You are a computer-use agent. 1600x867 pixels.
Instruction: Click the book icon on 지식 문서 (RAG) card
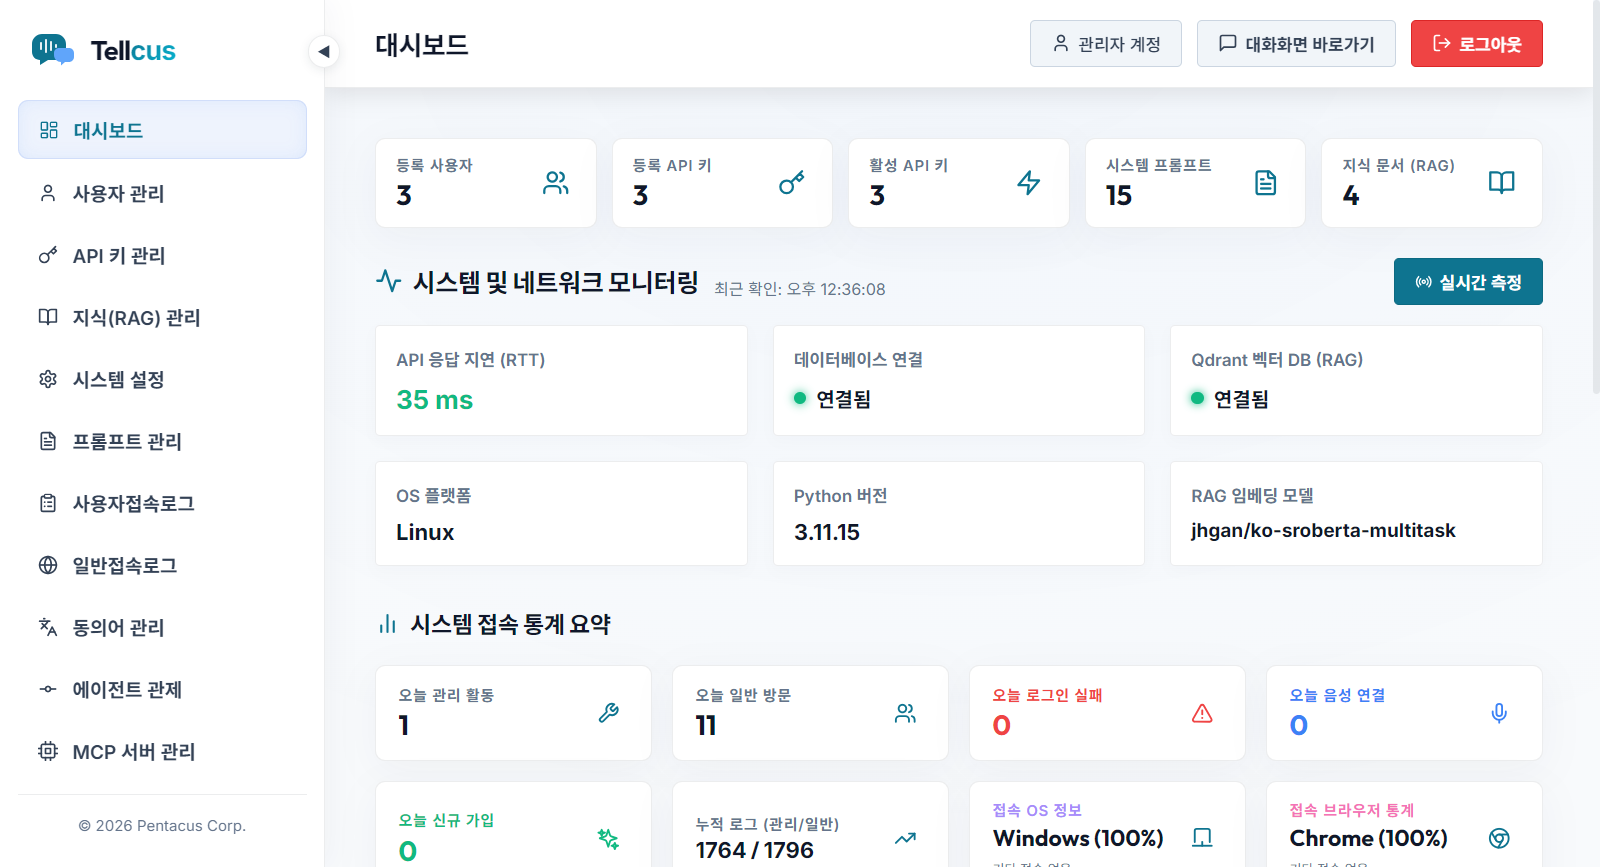tap(1502, 183)
